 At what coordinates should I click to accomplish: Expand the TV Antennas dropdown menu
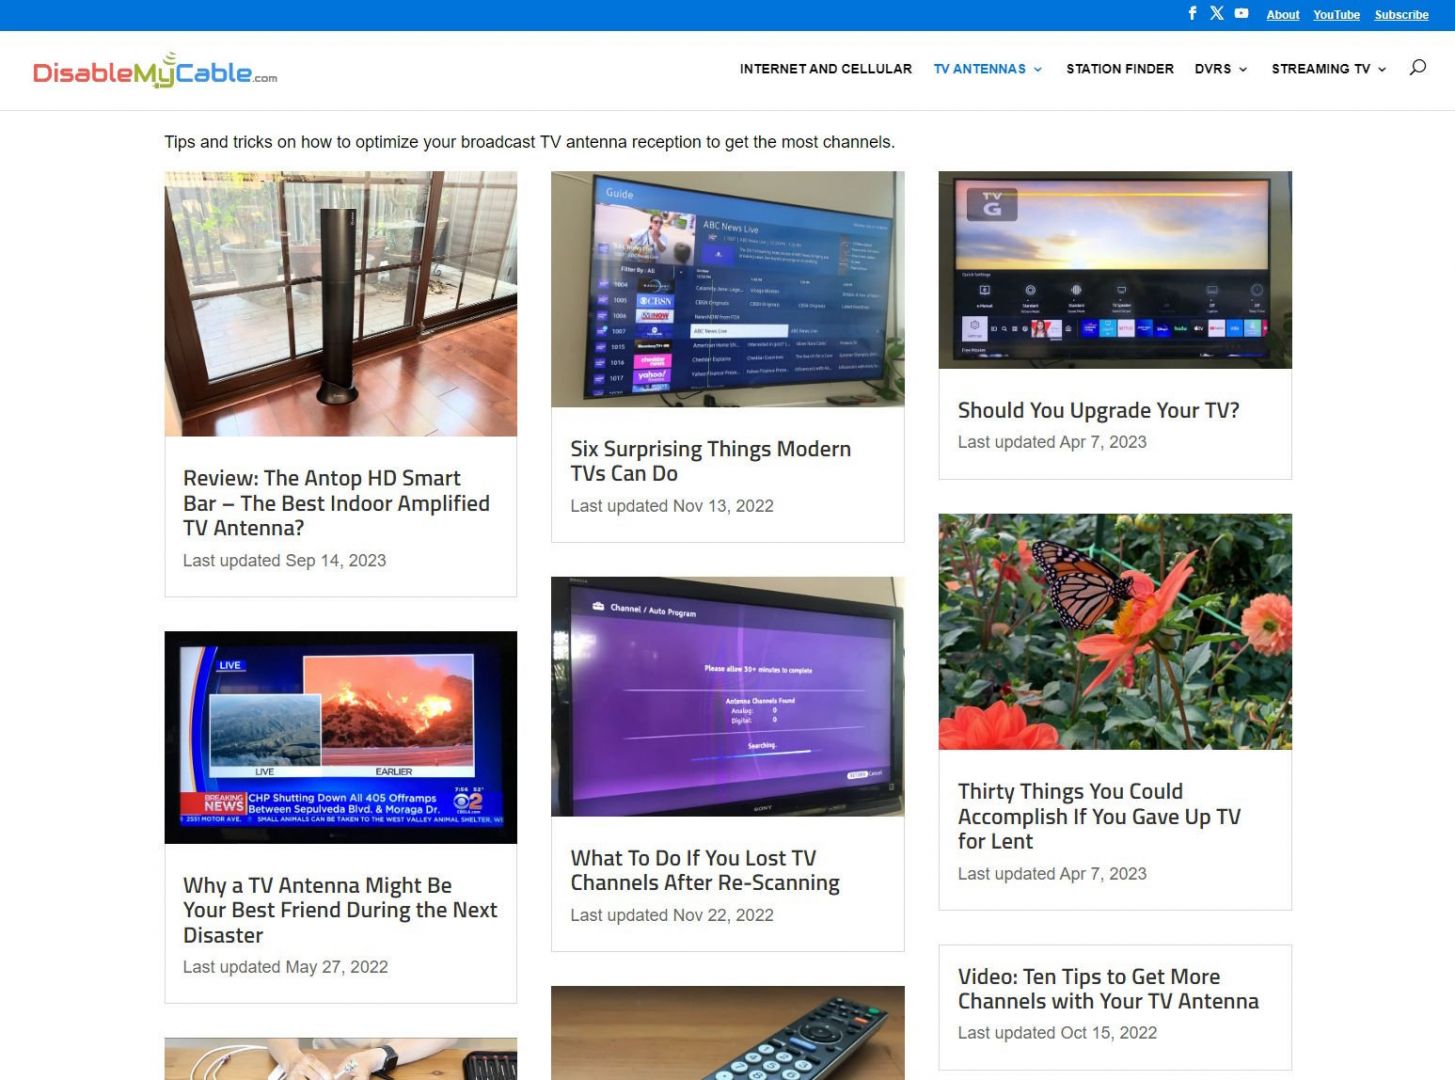click(x=987, y=69)
